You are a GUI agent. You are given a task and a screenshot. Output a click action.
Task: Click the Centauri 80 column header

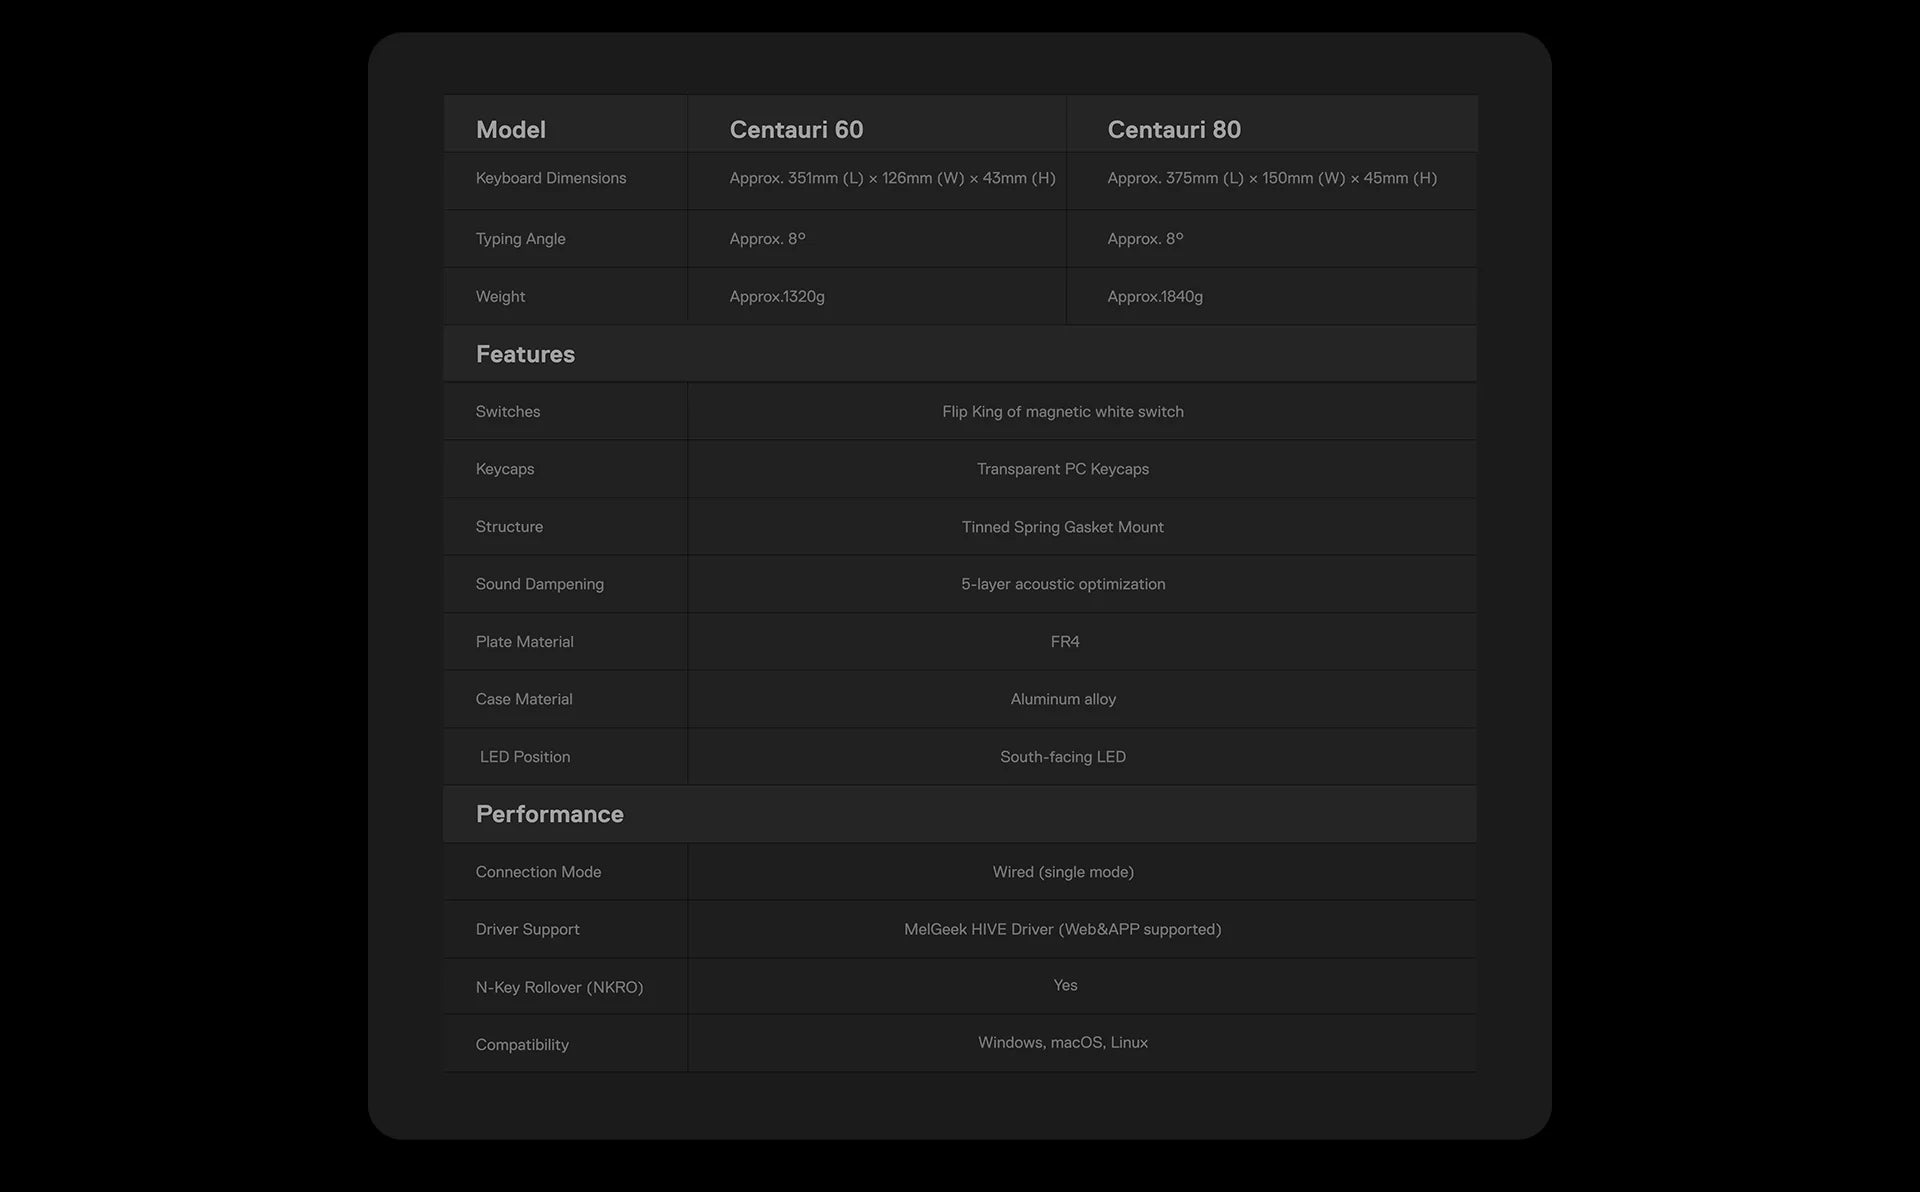tap(1173, 130)
